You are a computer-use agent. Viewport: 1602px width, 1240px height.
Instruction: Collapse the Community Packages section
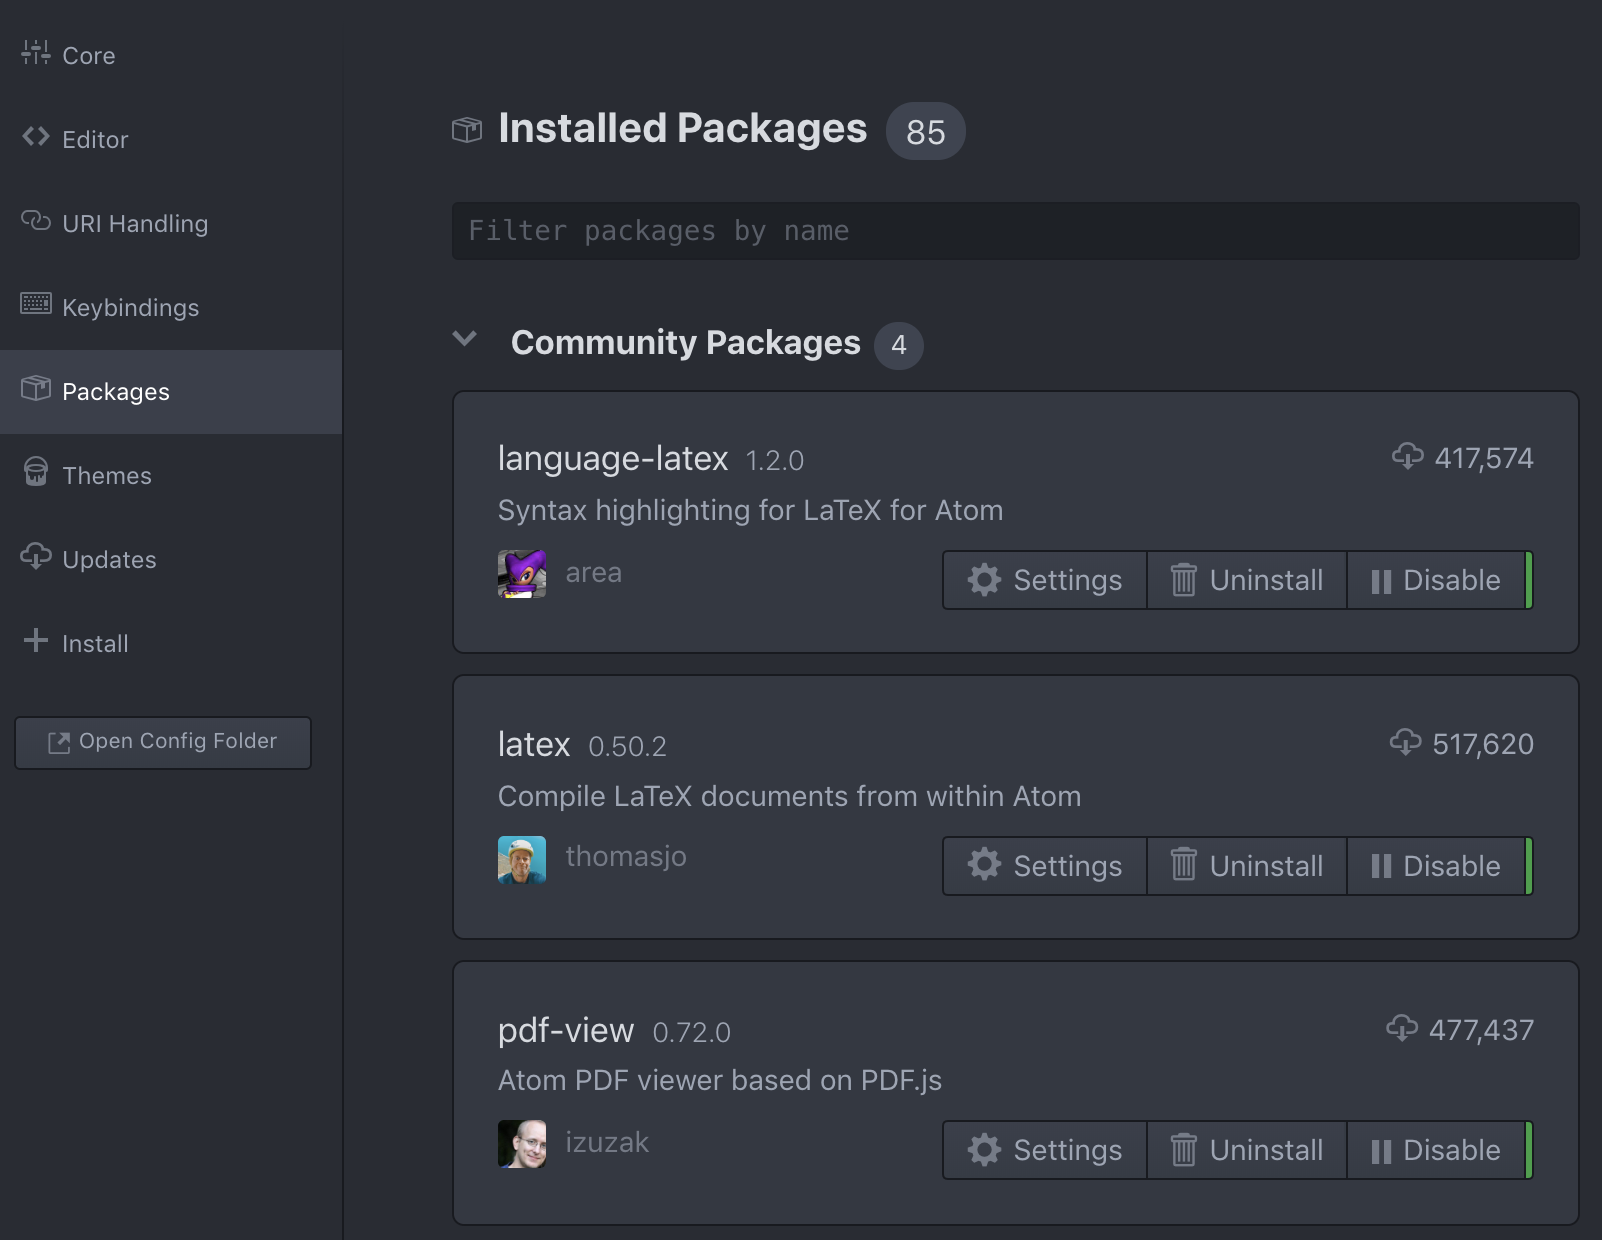tap(465, 339)
